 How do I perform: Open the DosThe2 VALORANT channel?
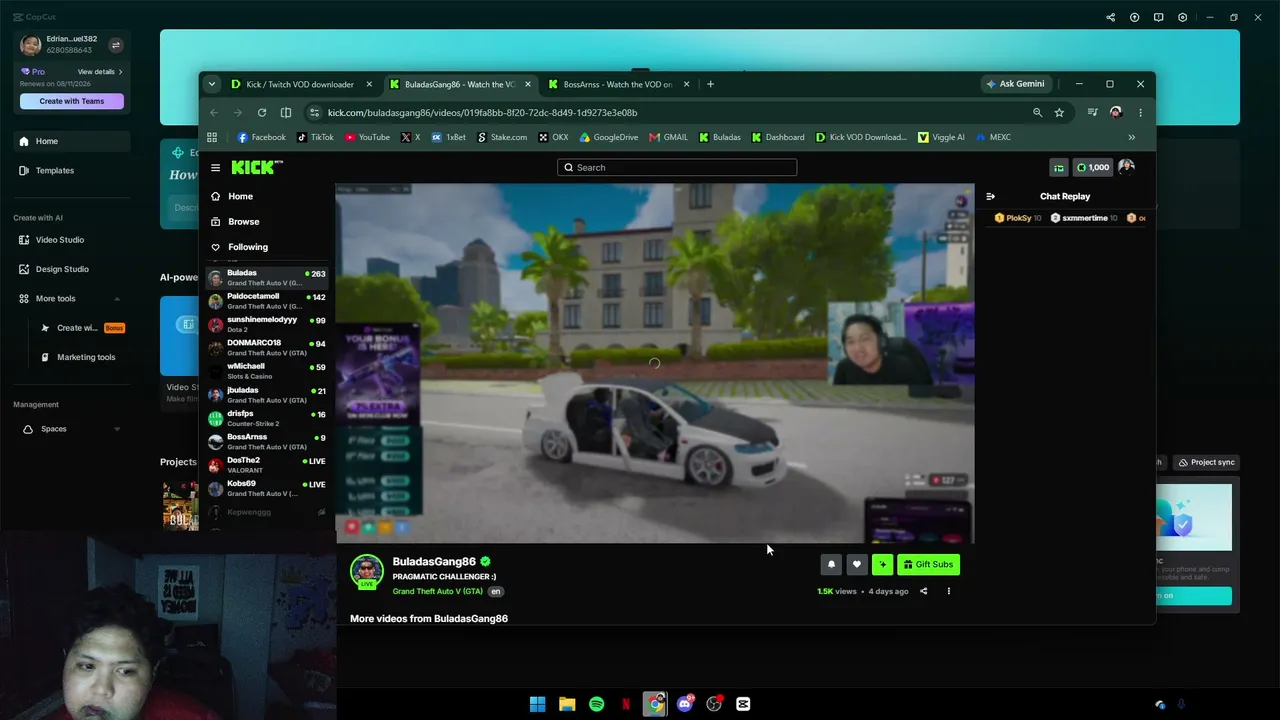pos(266,465)
